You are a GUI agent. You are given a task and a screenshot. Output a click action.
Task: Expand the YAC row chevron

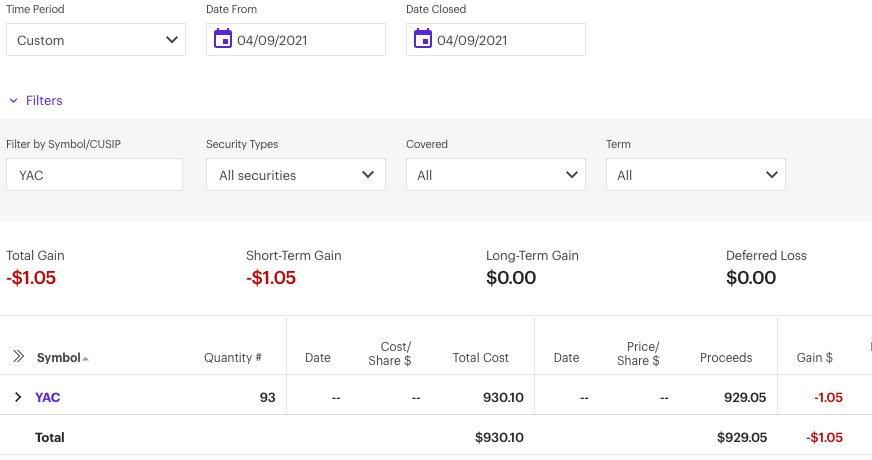tap(18, 397)
